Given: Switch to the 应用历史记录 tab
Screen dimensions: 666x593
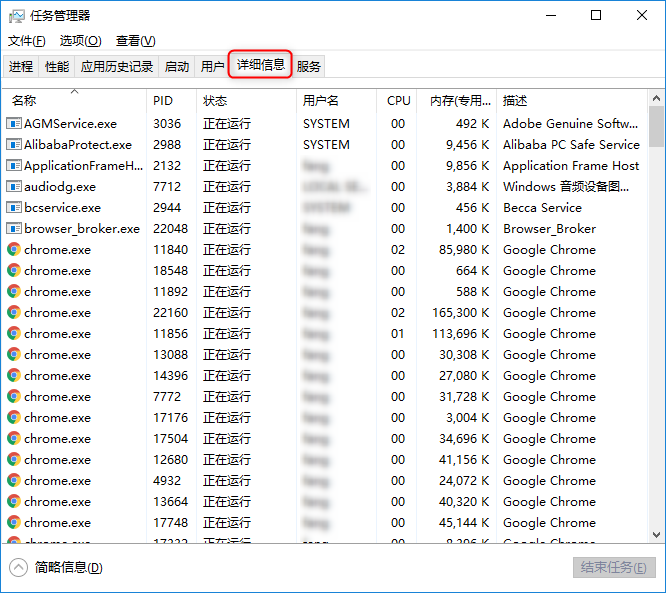Looking at the screenshot, I should tap(117, 66).
